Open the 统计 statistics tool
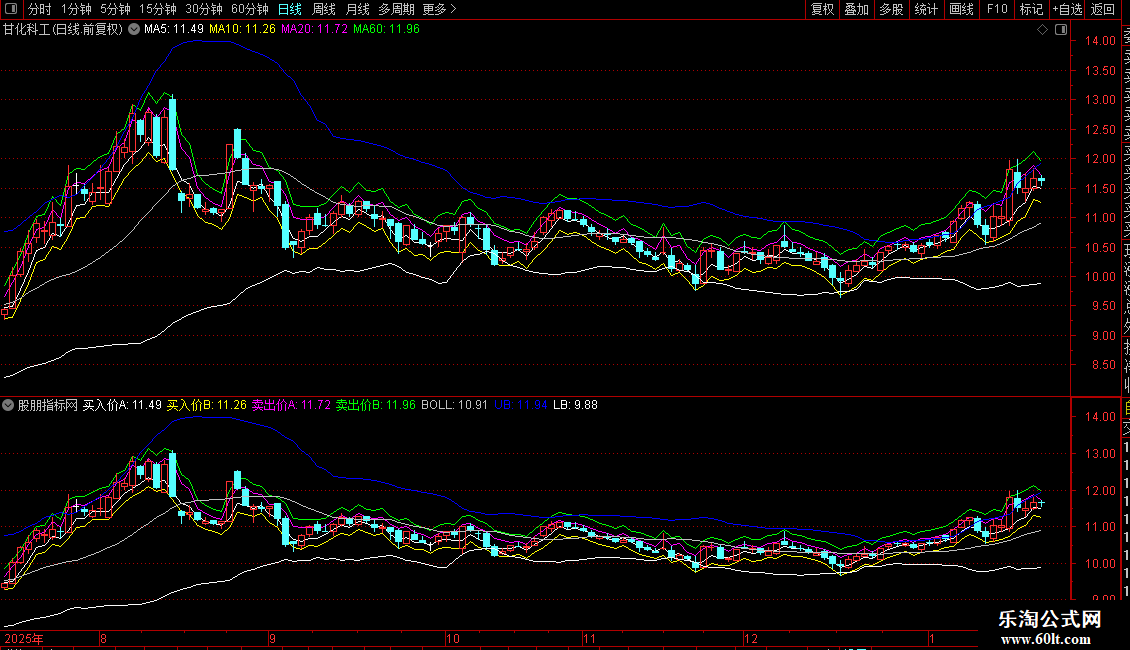This screenshot has height=650, width=1130. pyautogui.click(x=926, y=9)
